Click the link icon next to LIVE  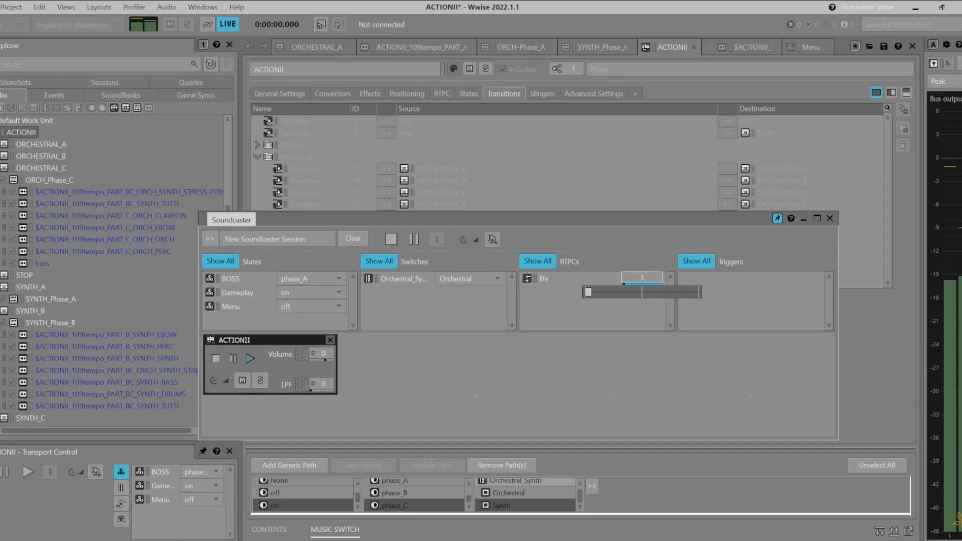click(207, 25)
